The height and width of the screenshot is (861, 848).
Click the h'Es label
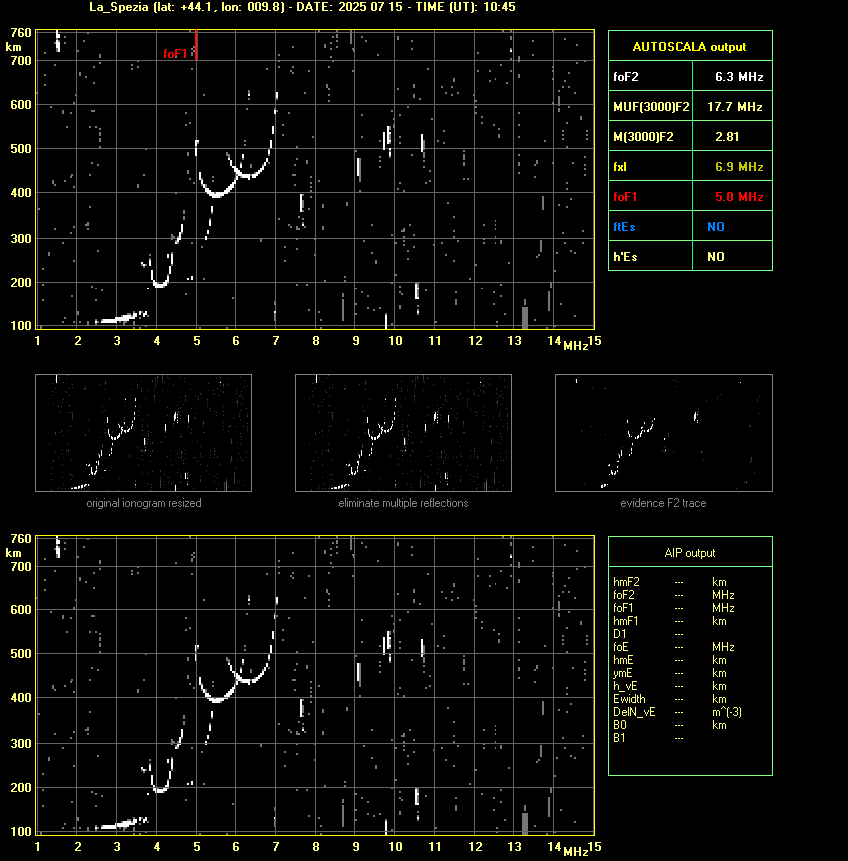coord(624,256)
